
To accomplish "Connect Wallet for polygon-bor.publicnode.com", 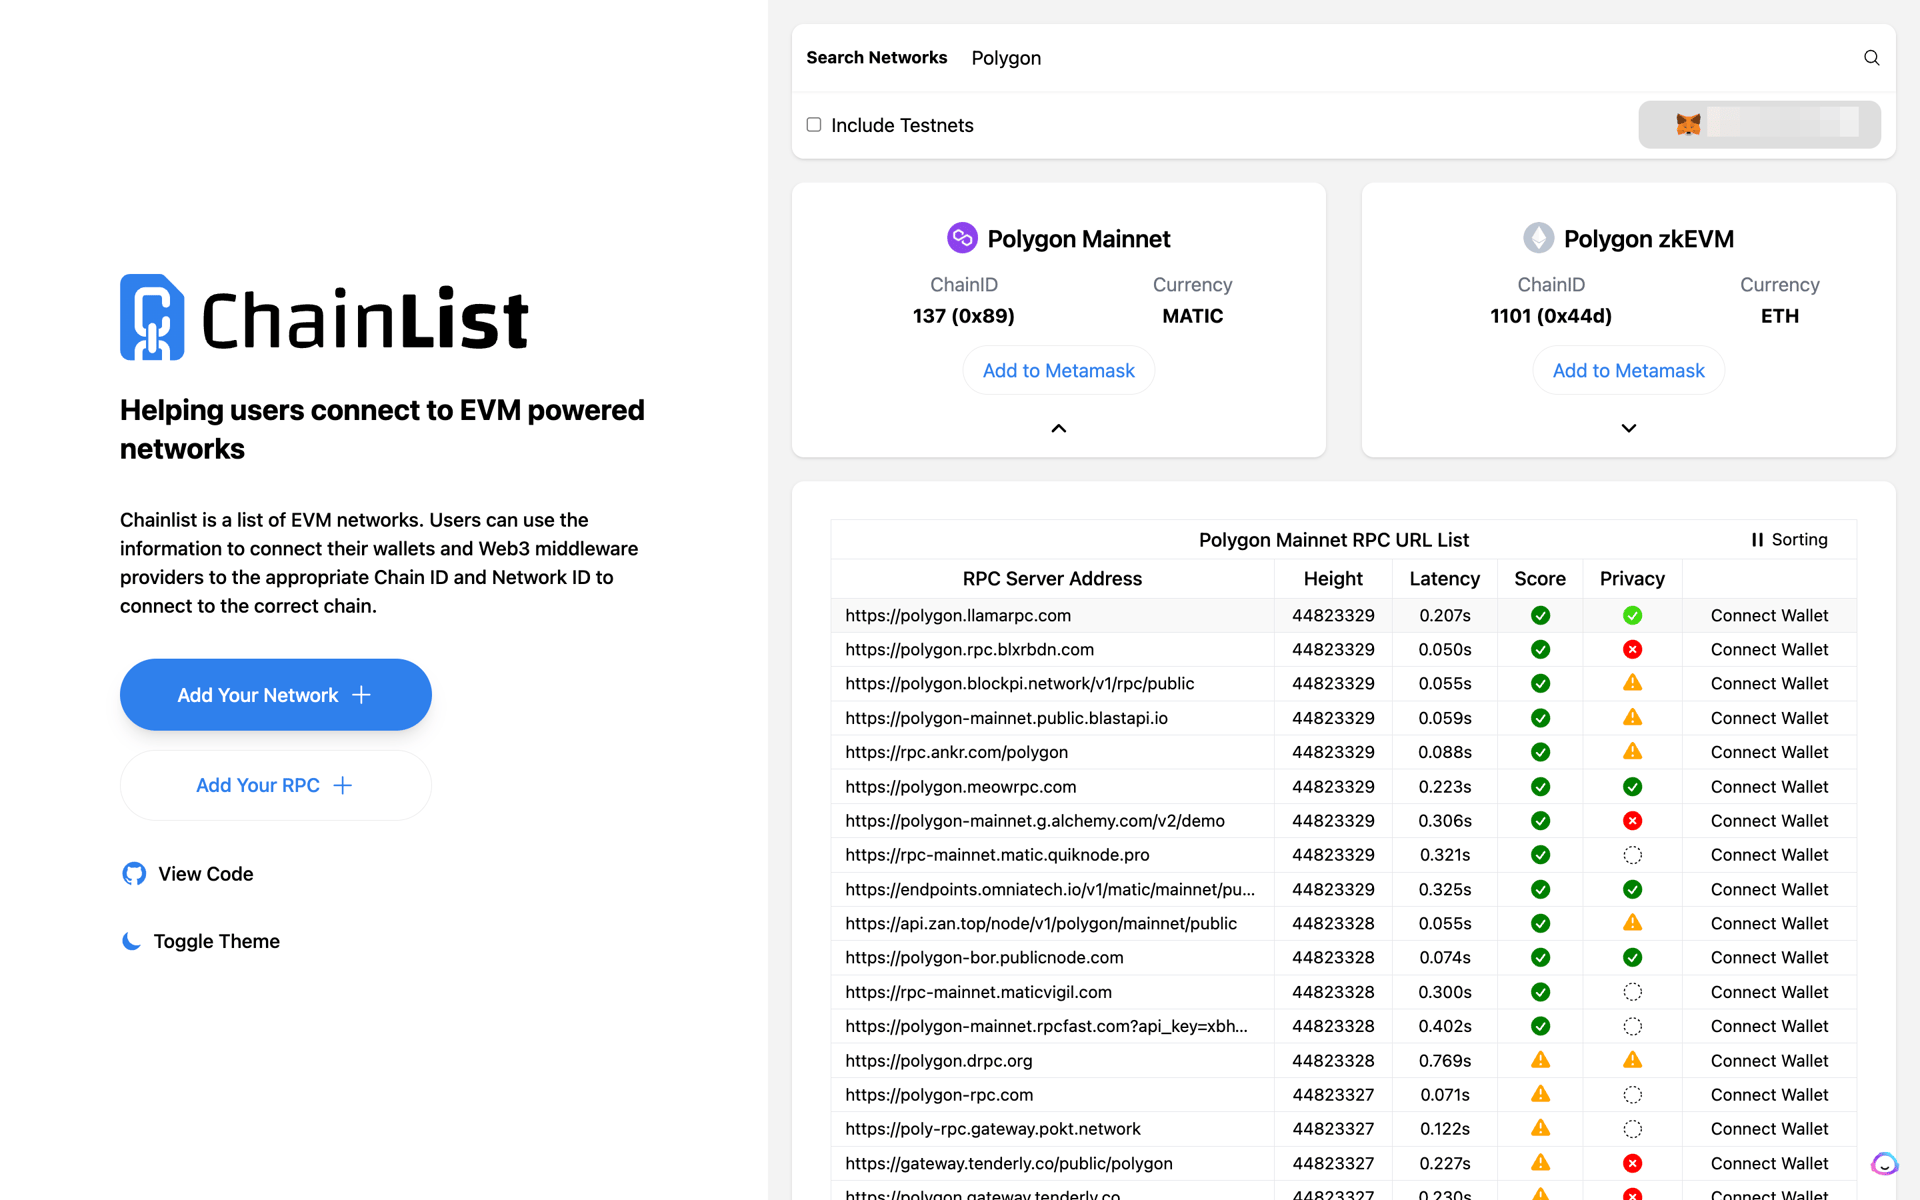I will click(1769, 958).
